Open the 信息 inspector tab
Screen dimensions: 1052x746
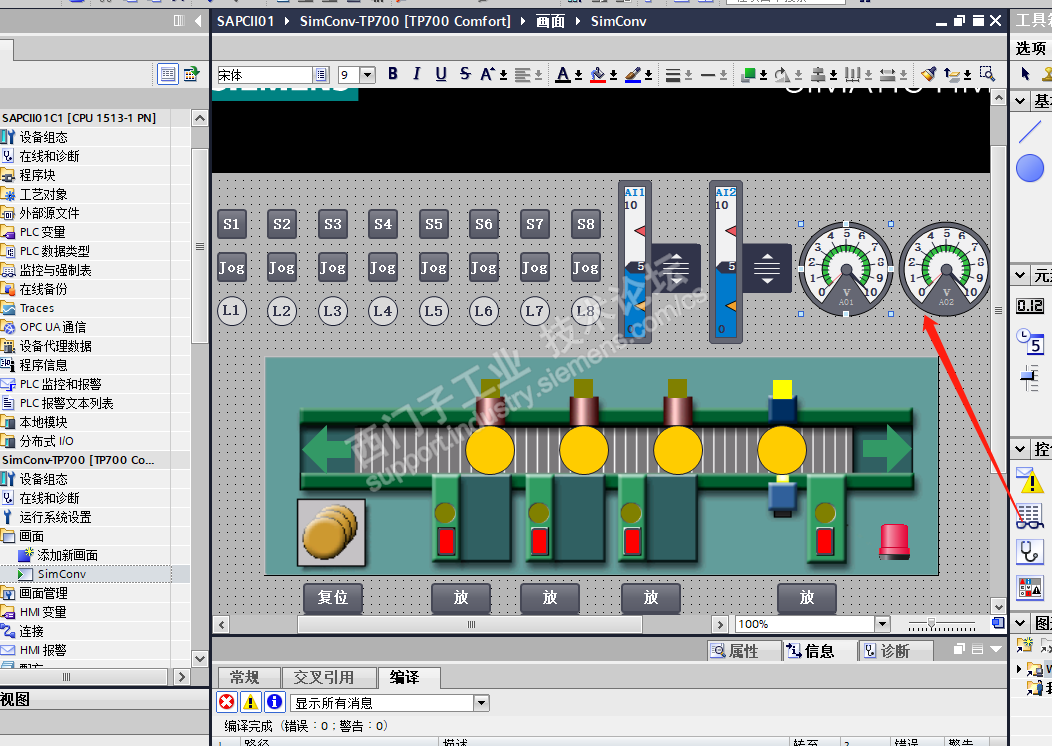[819, 651]
